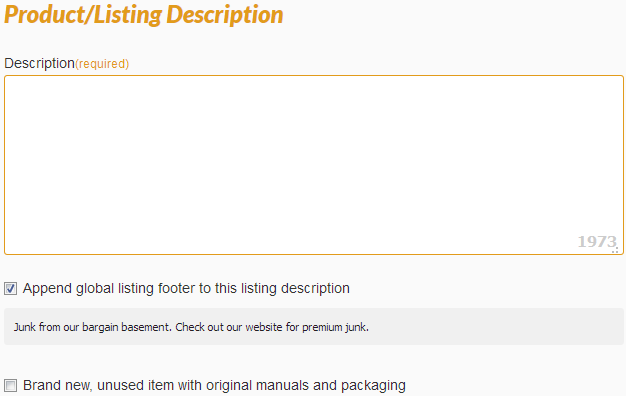This screenshot has height=396, width=626.
Task: Focus the top-left start of the Description box
Action: click(x=10, y=81)
